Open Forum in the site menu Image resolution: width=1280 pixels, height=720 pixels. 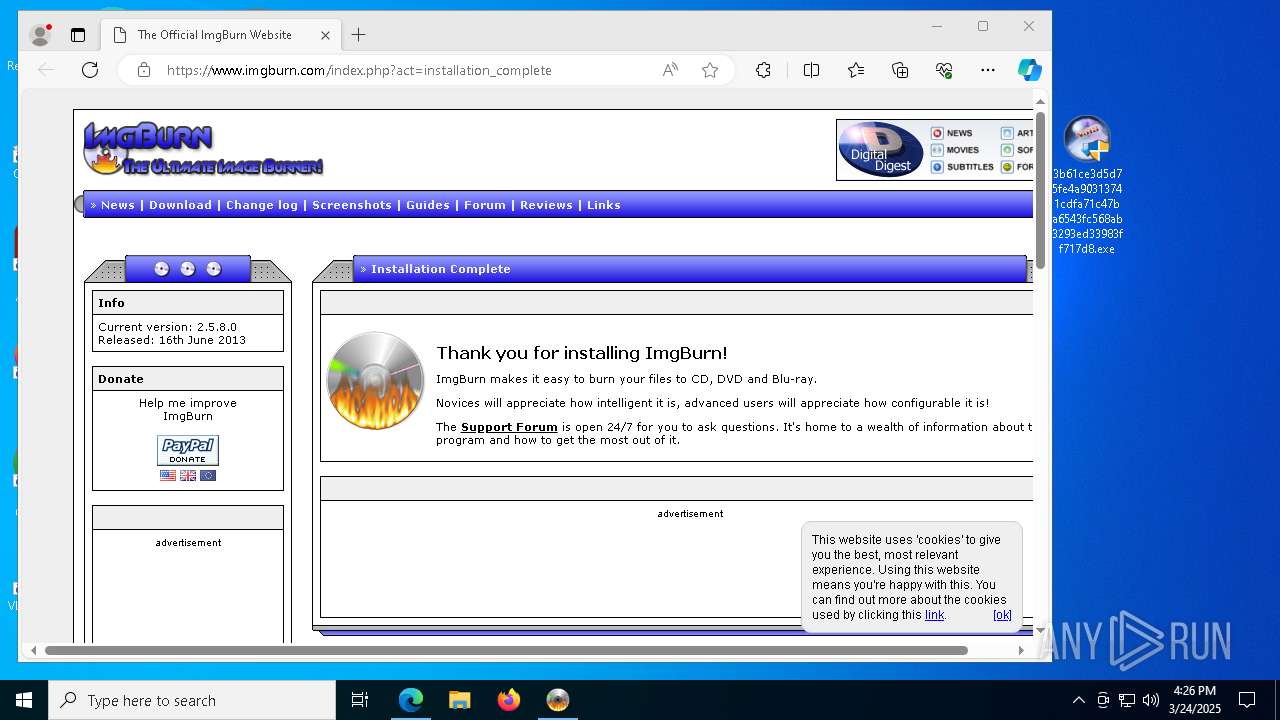[x=485, y=205]
